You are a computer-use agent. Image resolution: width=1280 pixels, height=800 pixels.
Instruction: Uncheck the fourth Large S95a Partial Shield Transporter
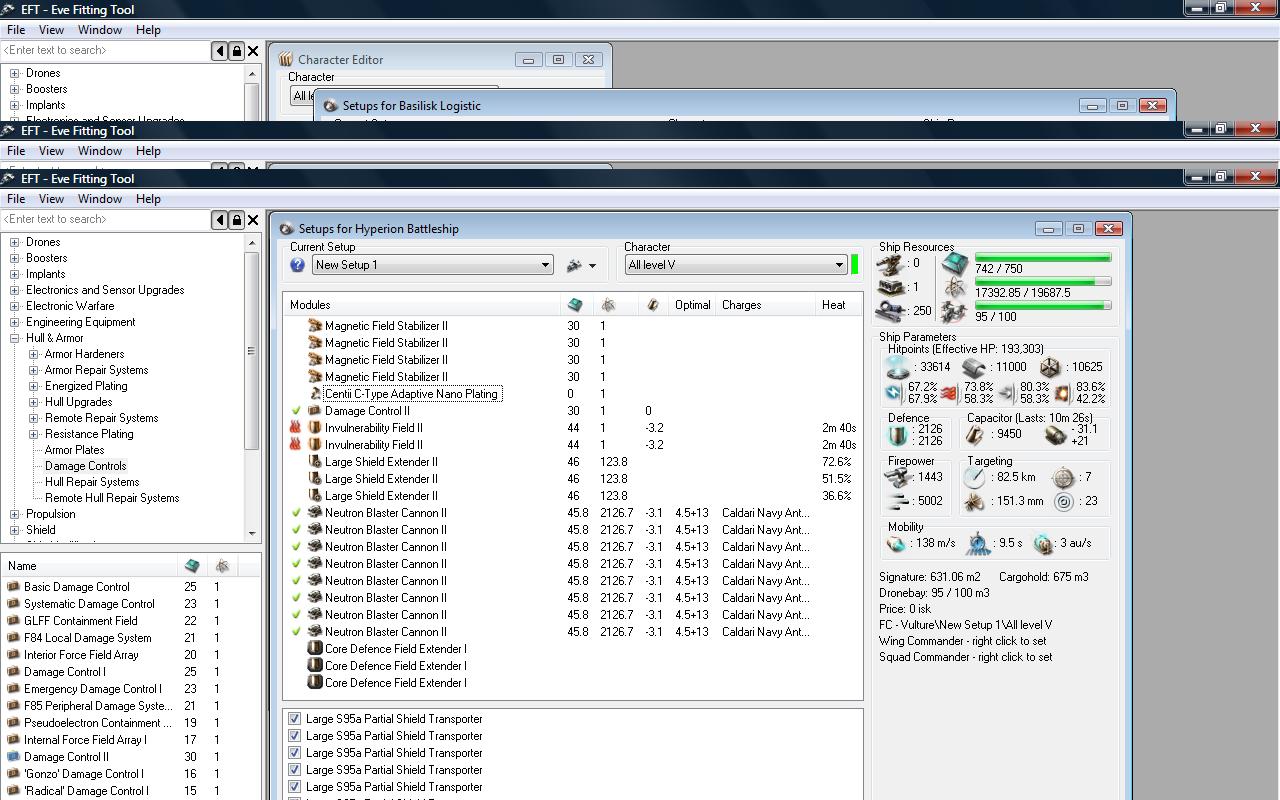click(x=294, y=770)
